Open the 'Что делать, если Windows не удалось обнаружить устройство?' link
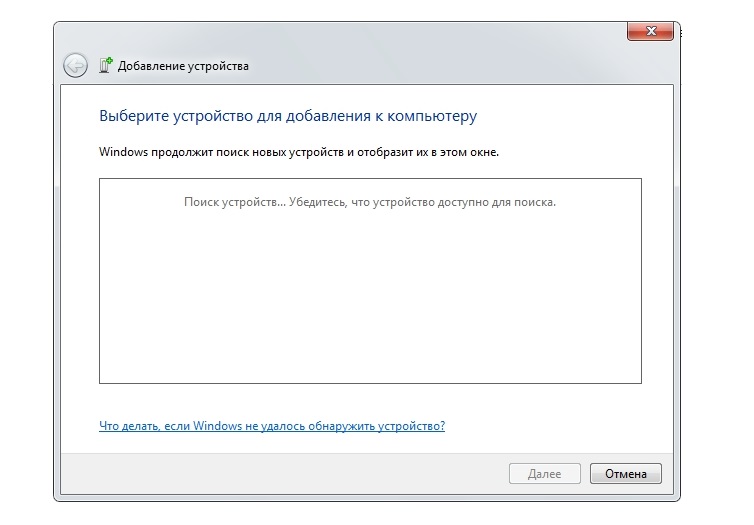 tap(272, 426)
